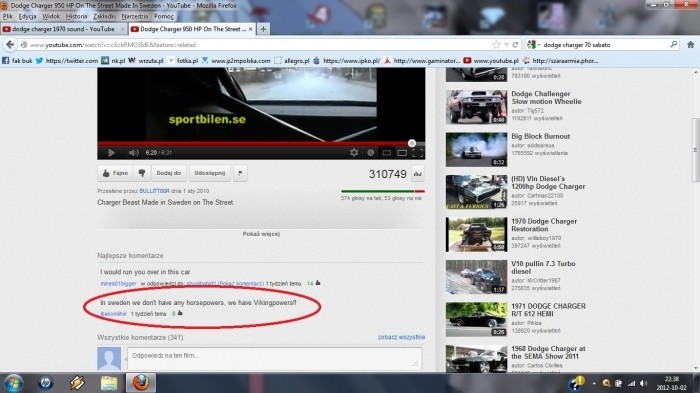Click the Watch Later clock icon

coord(371,153)
